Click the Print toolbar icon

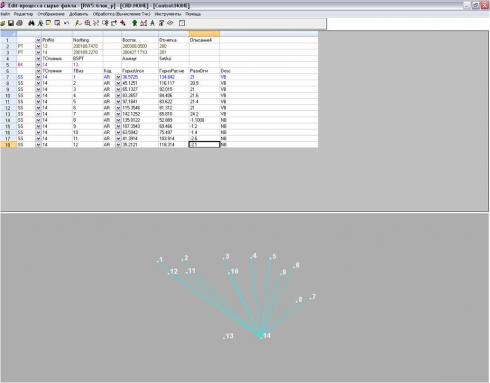coord(20,23)
